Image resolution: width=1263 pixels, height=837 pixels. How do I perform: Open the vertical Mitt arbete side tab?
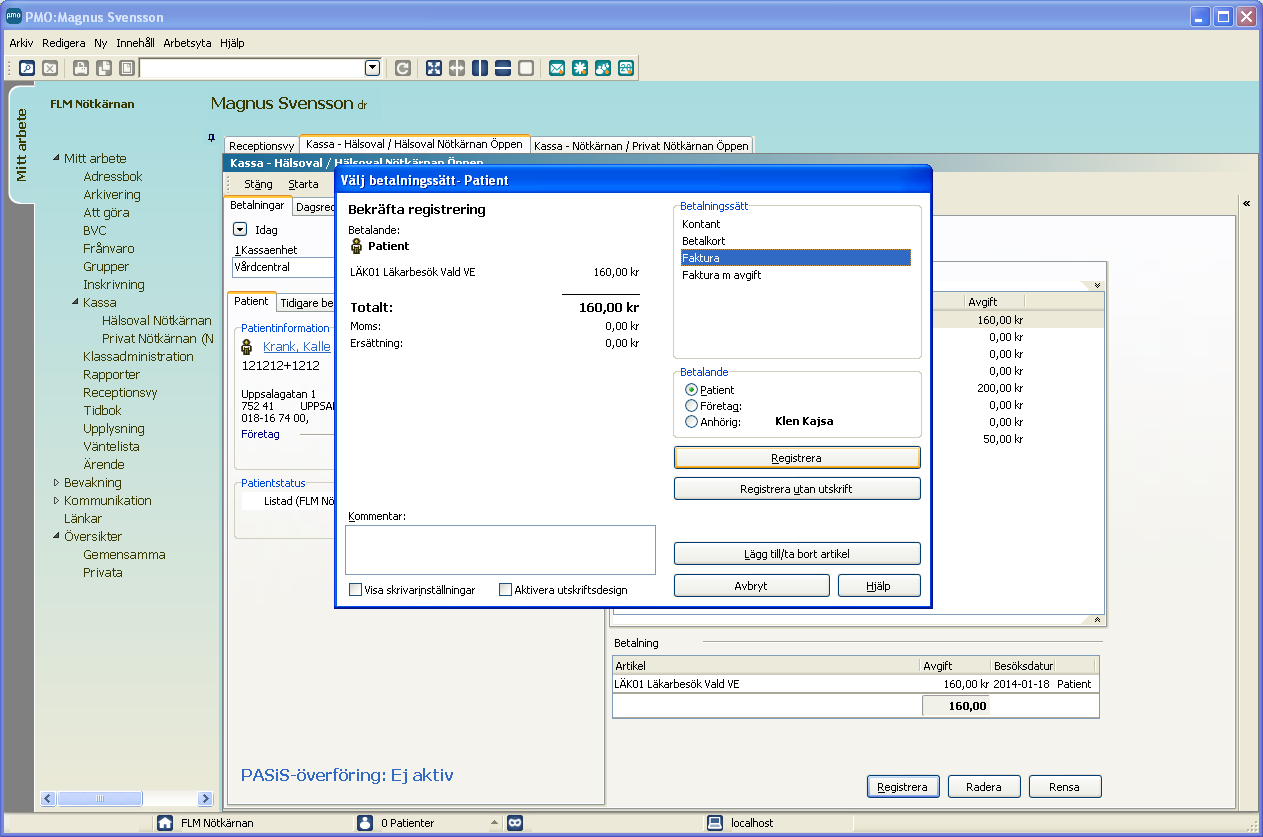pos(20,144)
